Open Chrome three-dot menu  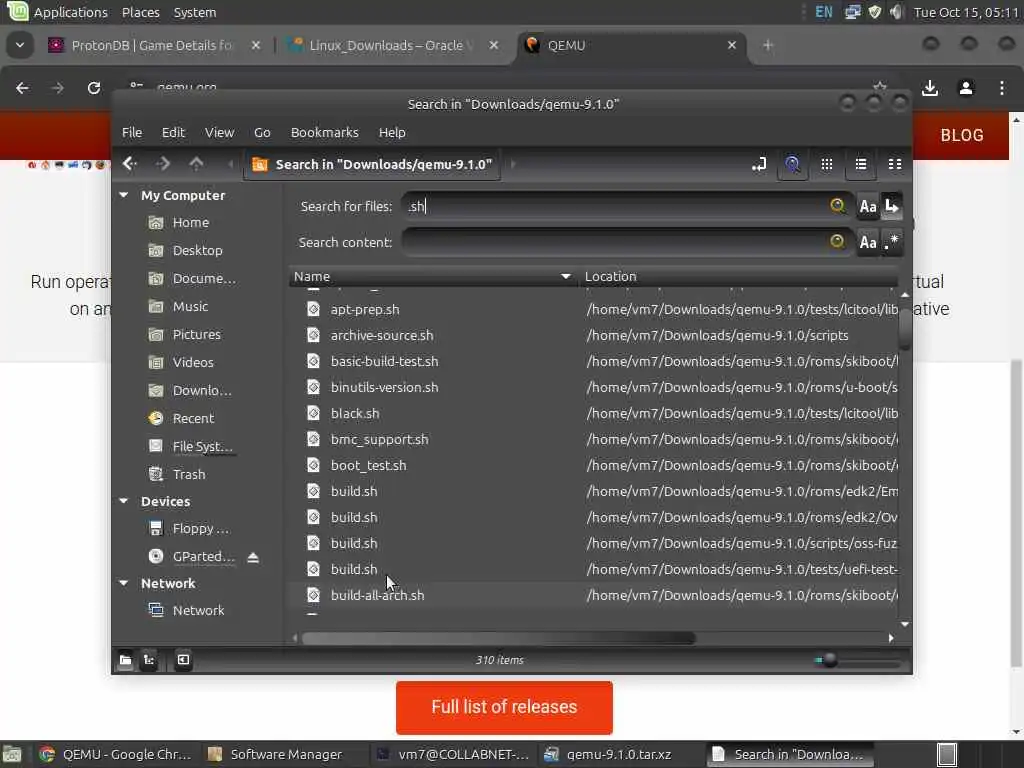click(1002, 88)
